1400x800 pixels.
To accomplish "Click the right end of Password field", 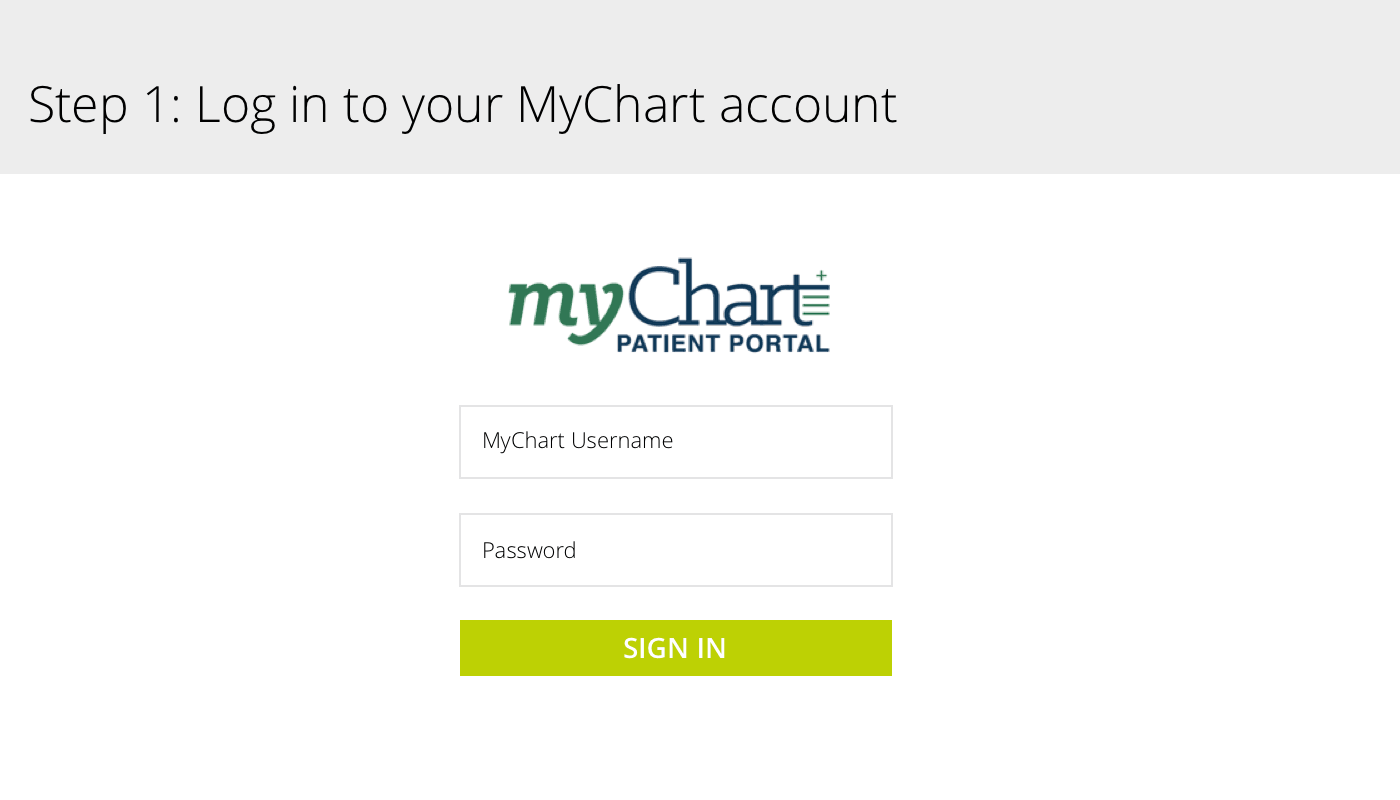I will [870, 550].
